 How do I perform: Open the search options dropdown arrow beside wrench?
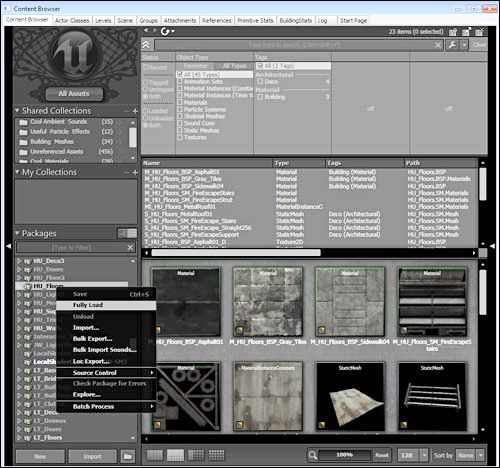coord(464,45)
